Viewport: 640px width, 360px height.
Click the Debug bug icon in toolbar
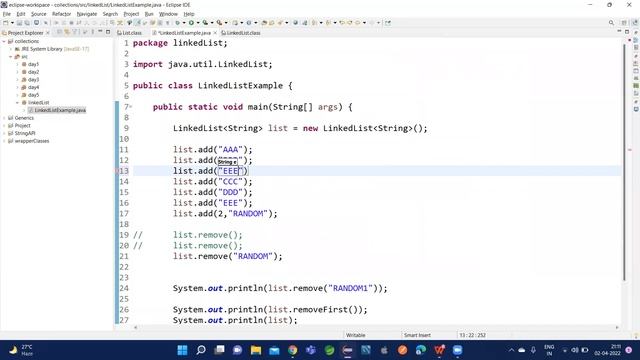(178, 23)
